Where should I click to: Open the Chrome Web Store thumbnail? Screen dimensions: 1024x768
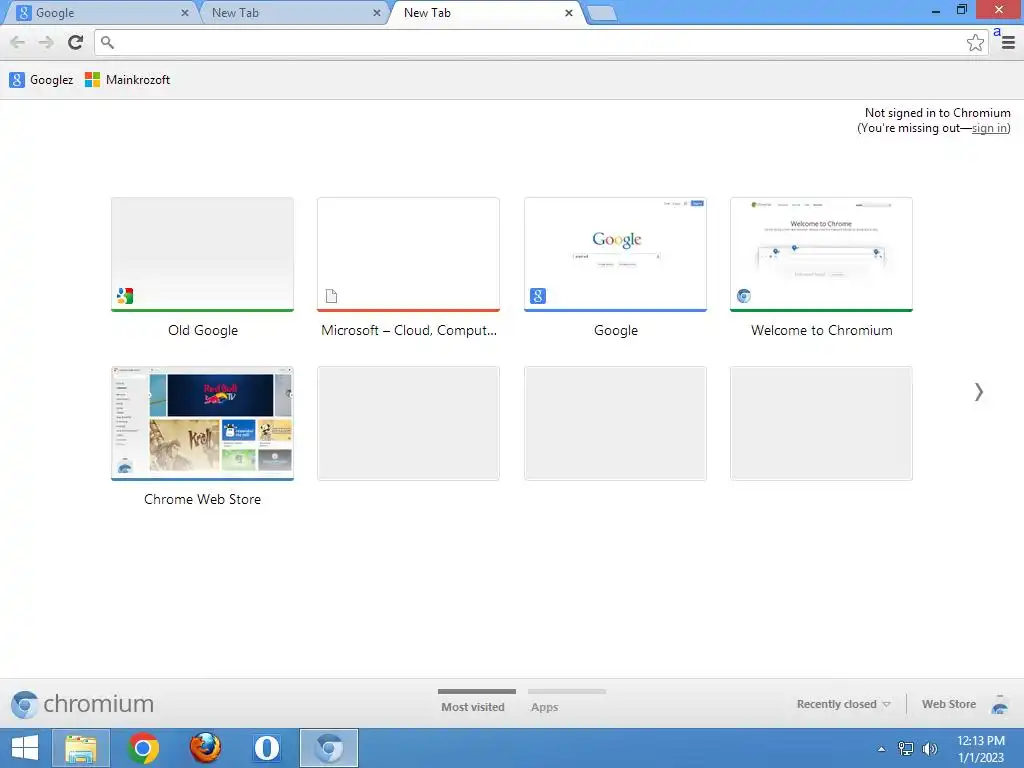(202, 423)
